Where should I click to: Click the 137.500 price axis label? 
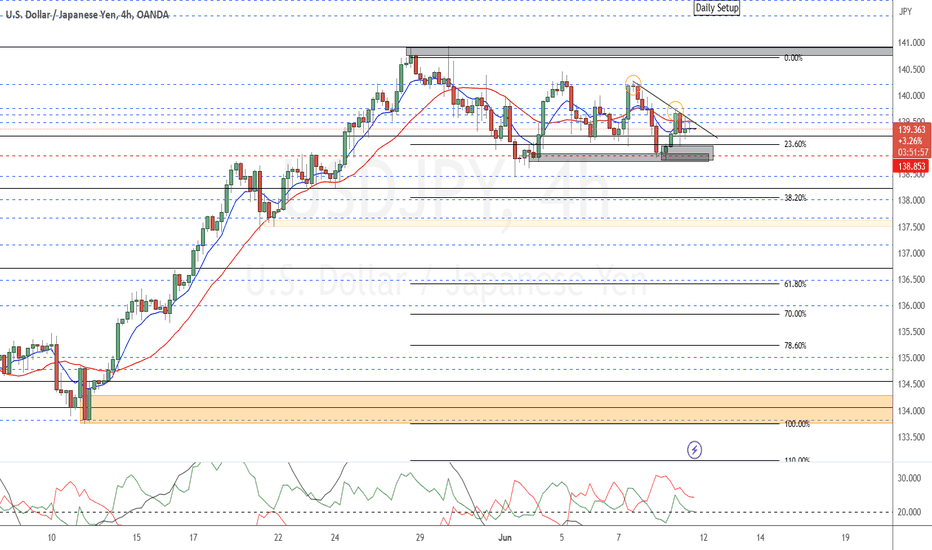(x=911, y=227)
